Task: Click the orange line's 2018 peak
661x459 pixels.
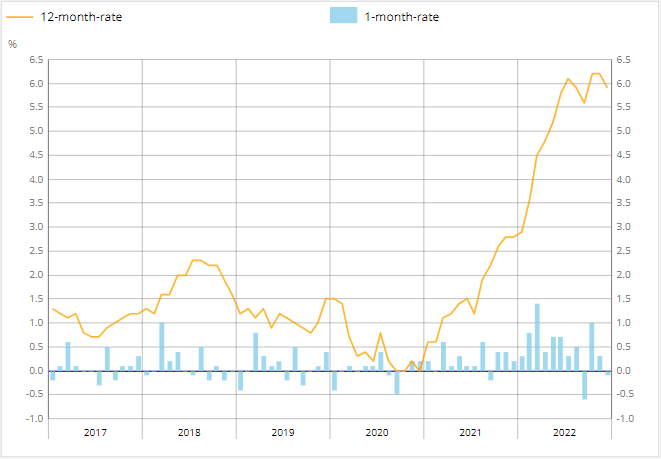Action: 197,260
